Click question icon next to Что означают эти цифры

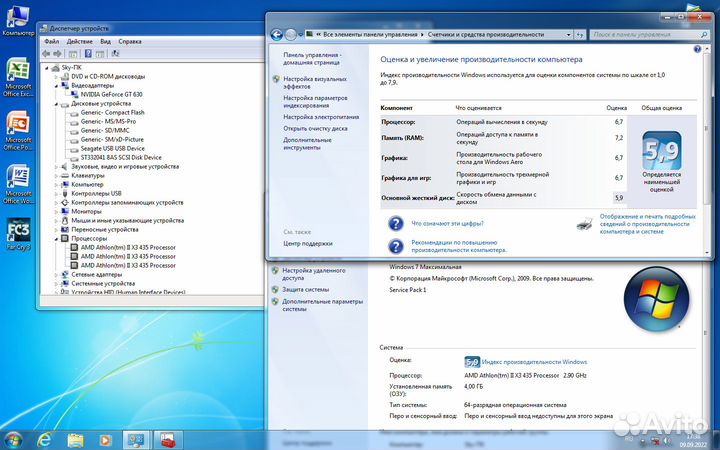point(395,224)
